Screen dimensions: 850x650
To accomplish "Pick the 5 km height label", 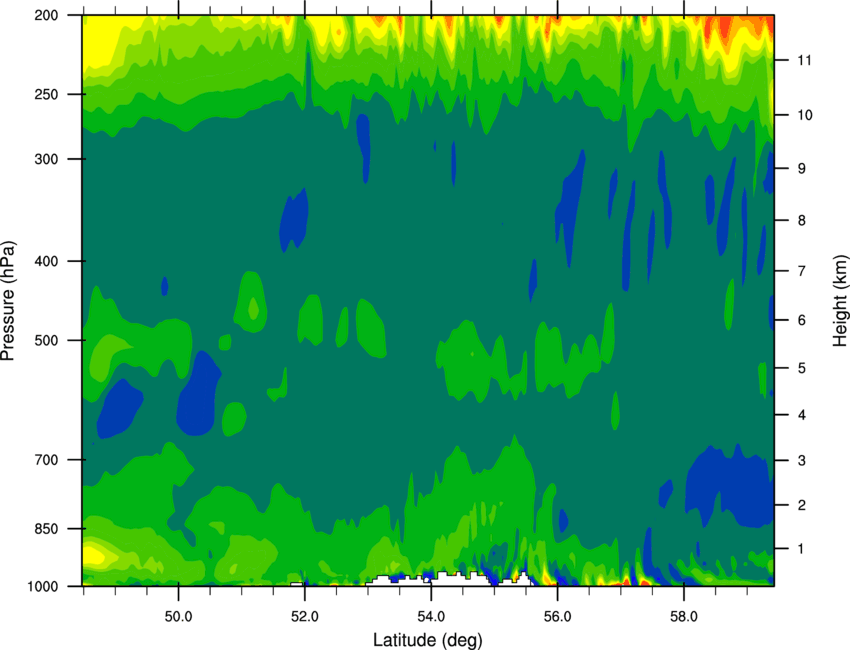I will pyautogui.click(x=801, y=368).
